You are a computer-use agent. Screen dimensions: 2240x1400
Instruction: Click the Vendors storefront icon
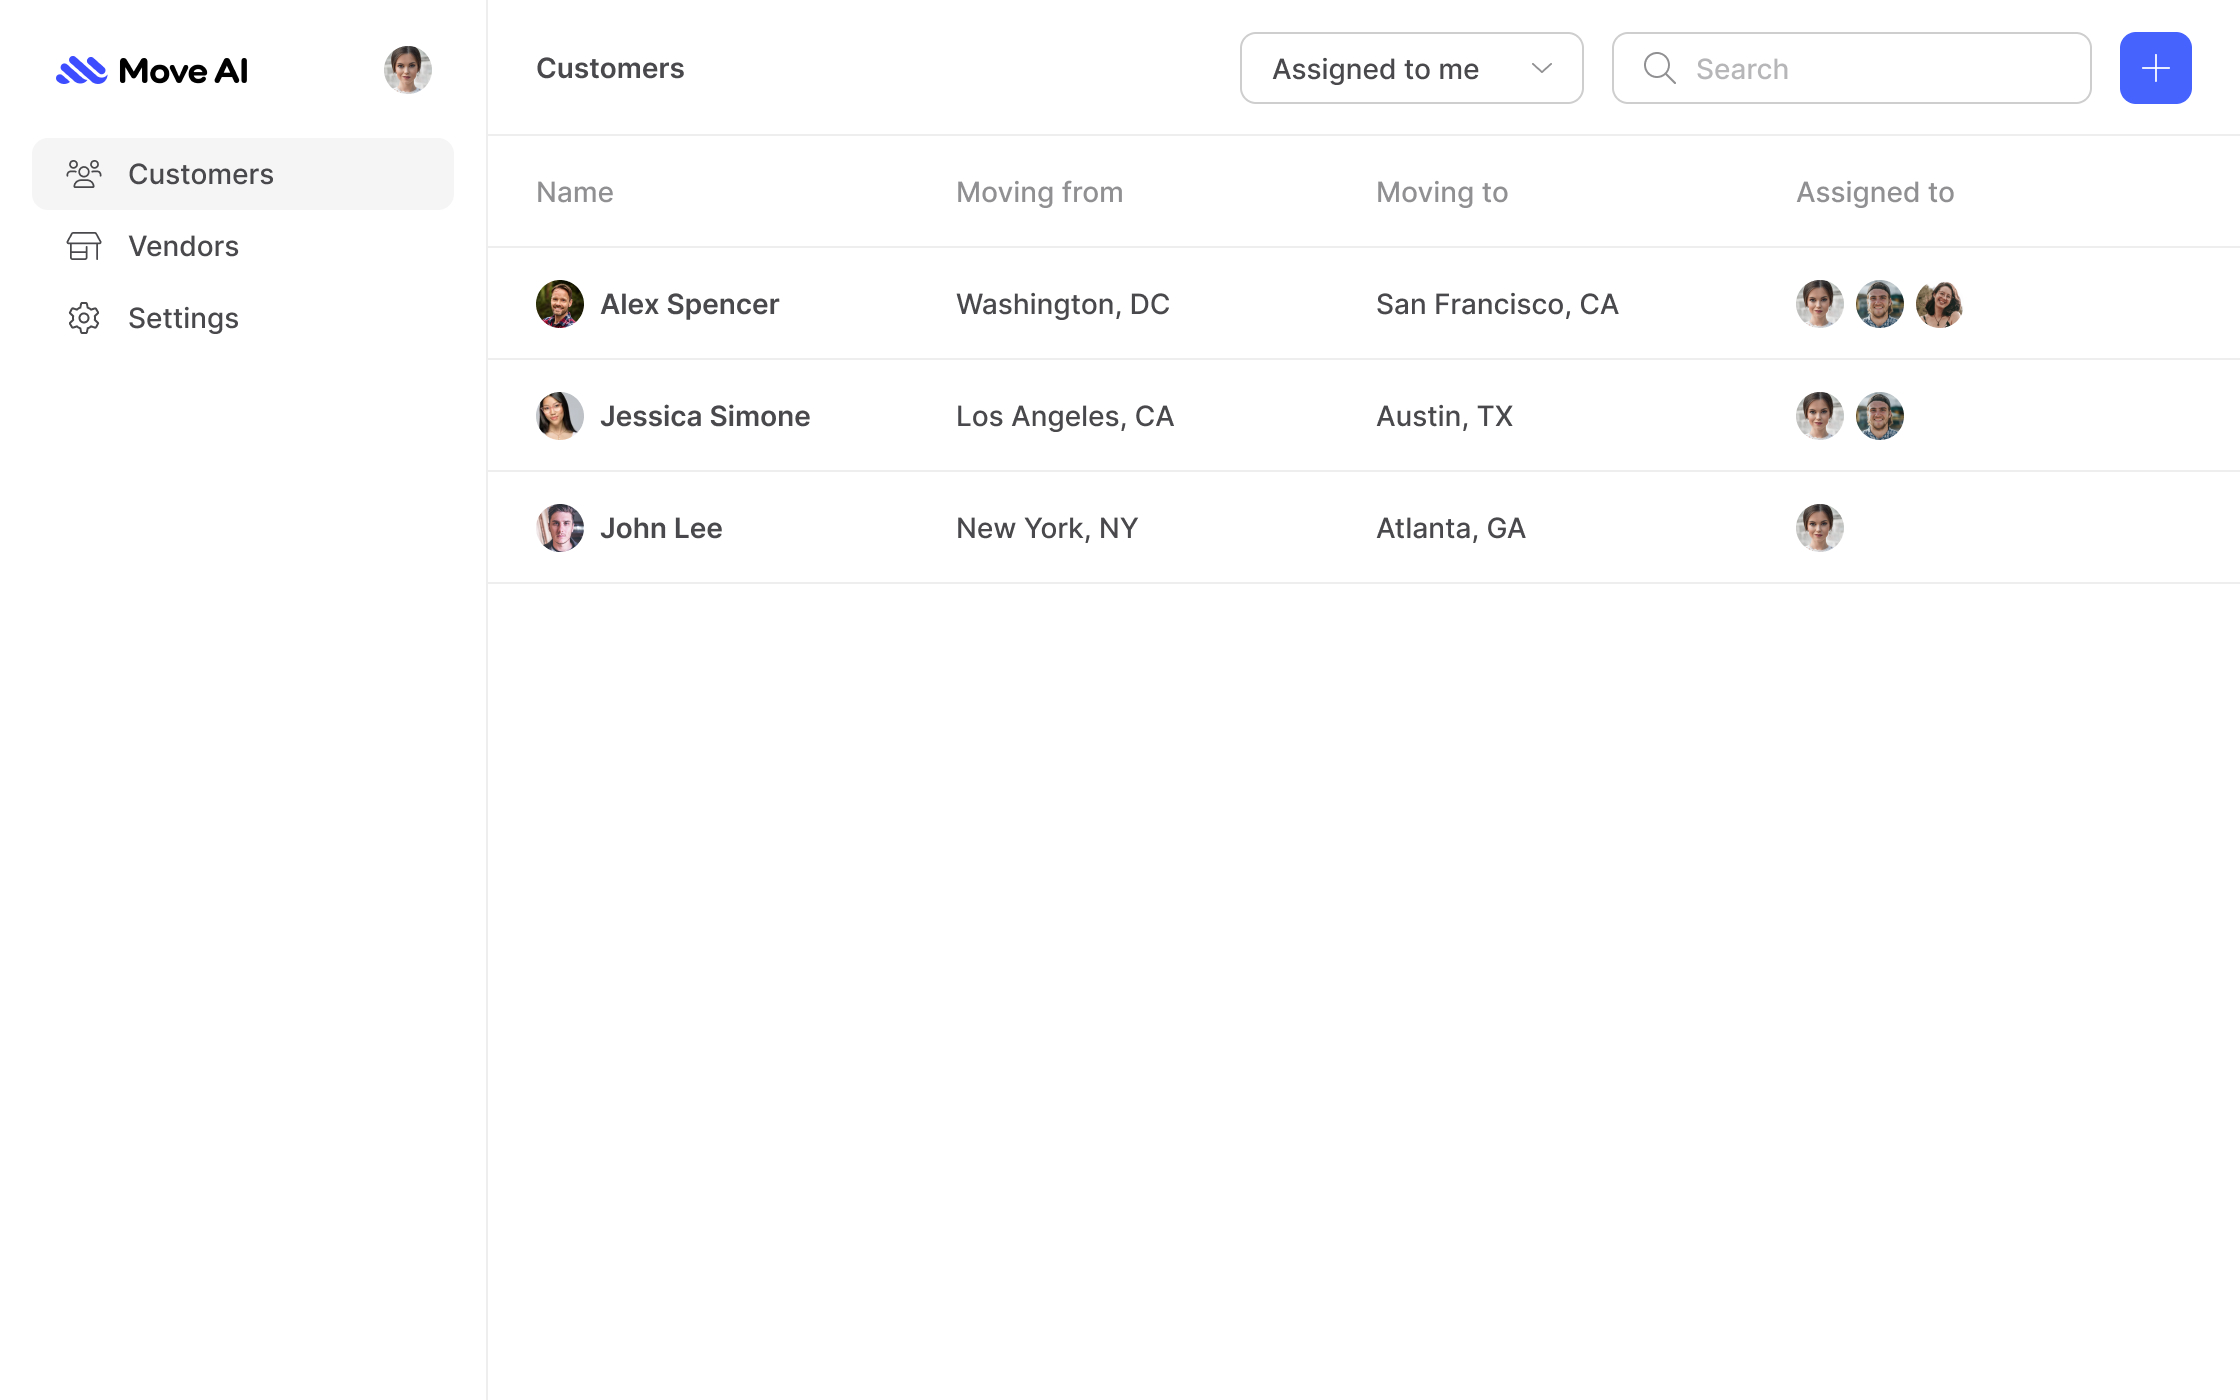click(x=84, y=246)
